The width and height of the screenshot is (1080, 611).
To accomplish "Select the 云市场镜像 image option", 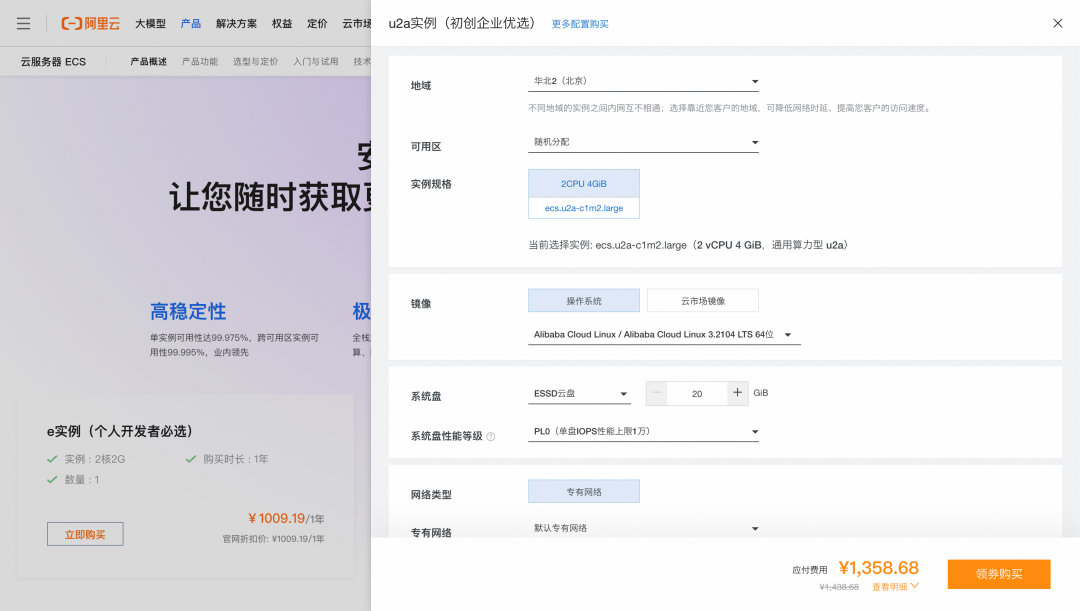I will point(703,301).
